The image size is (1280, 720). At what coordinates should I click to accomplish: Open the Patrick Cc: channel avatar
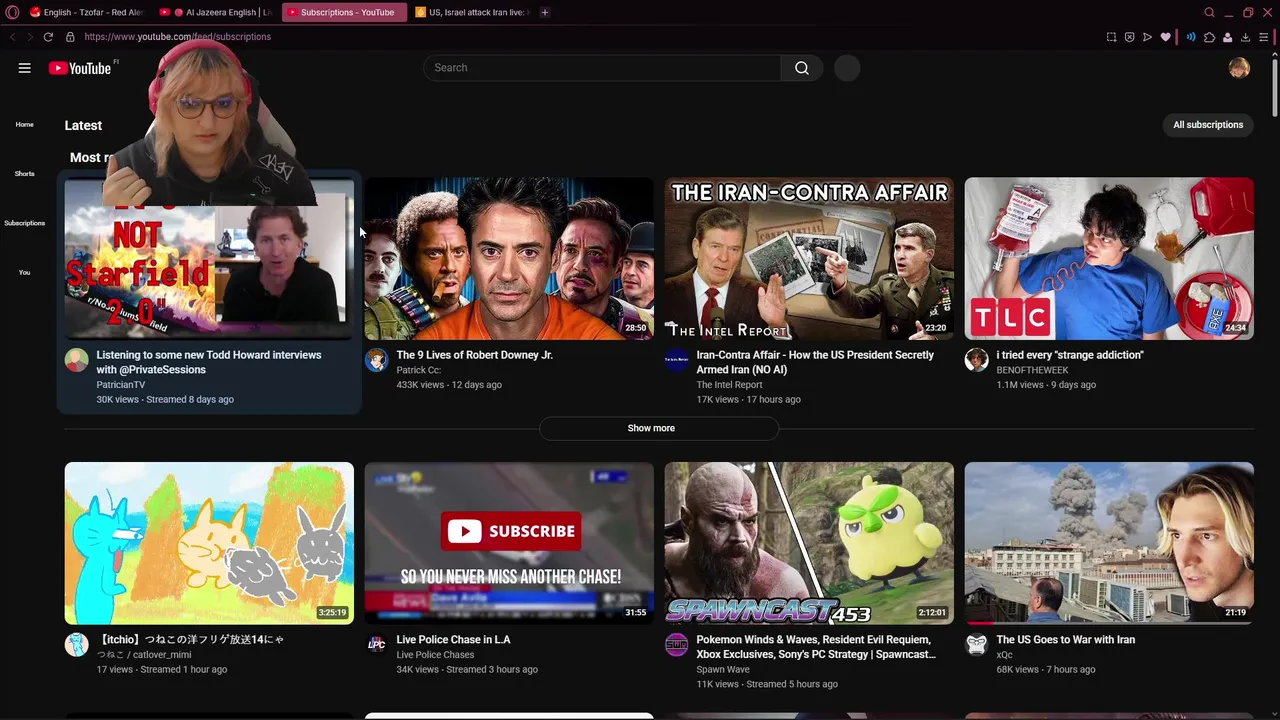click(377, 361)
